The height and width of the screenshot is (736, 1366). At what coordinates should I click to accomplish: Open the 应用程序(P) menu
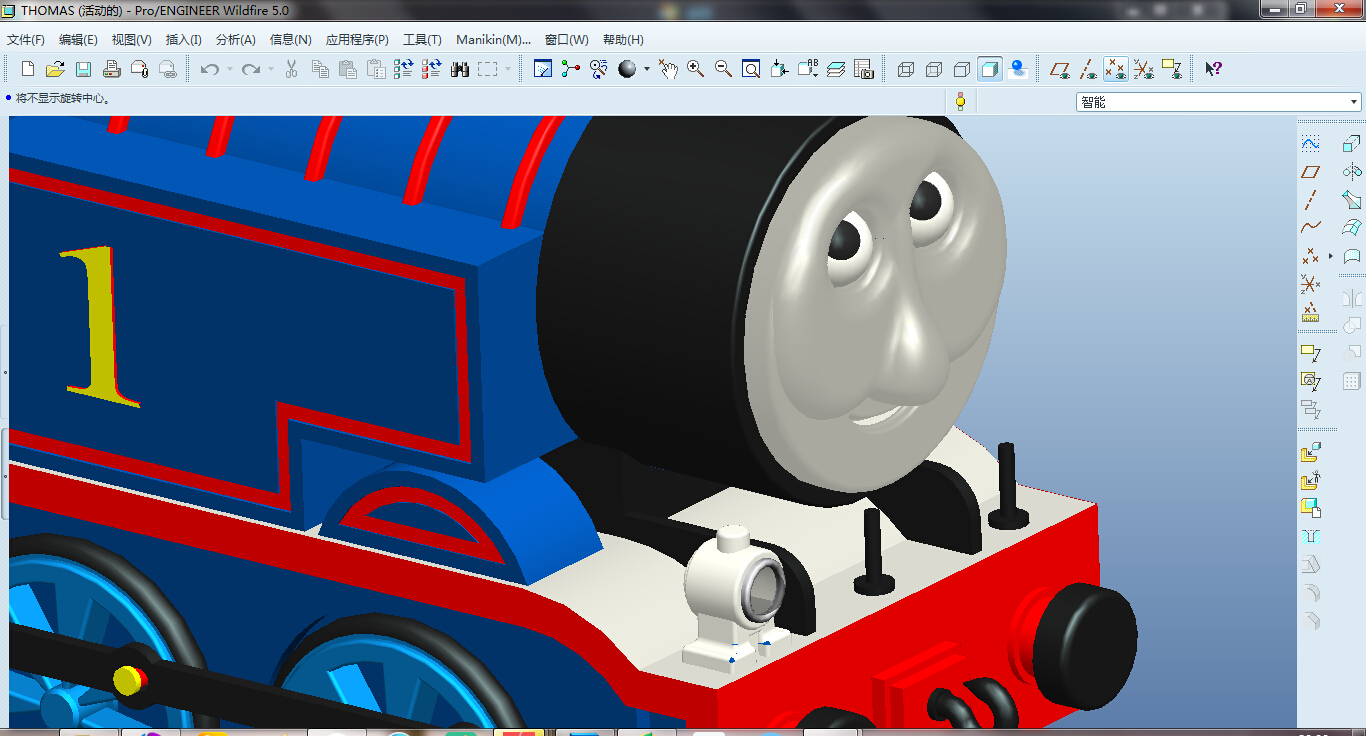[x=357, y=40]
